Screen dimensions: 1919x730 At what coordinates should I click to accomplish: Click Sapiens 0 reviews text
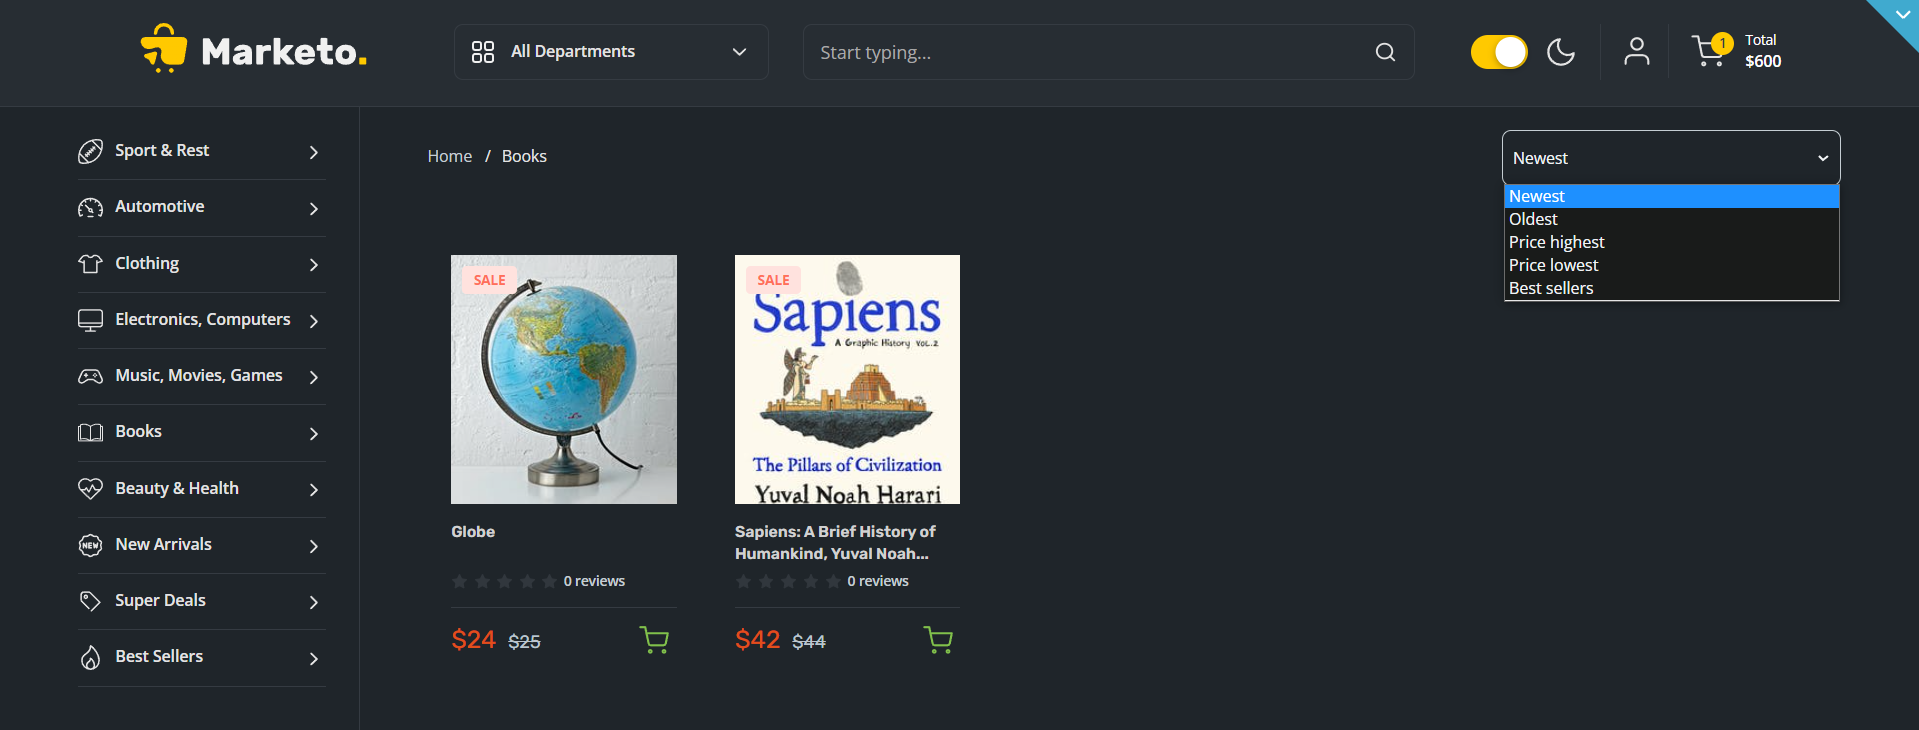click(878, 581)
